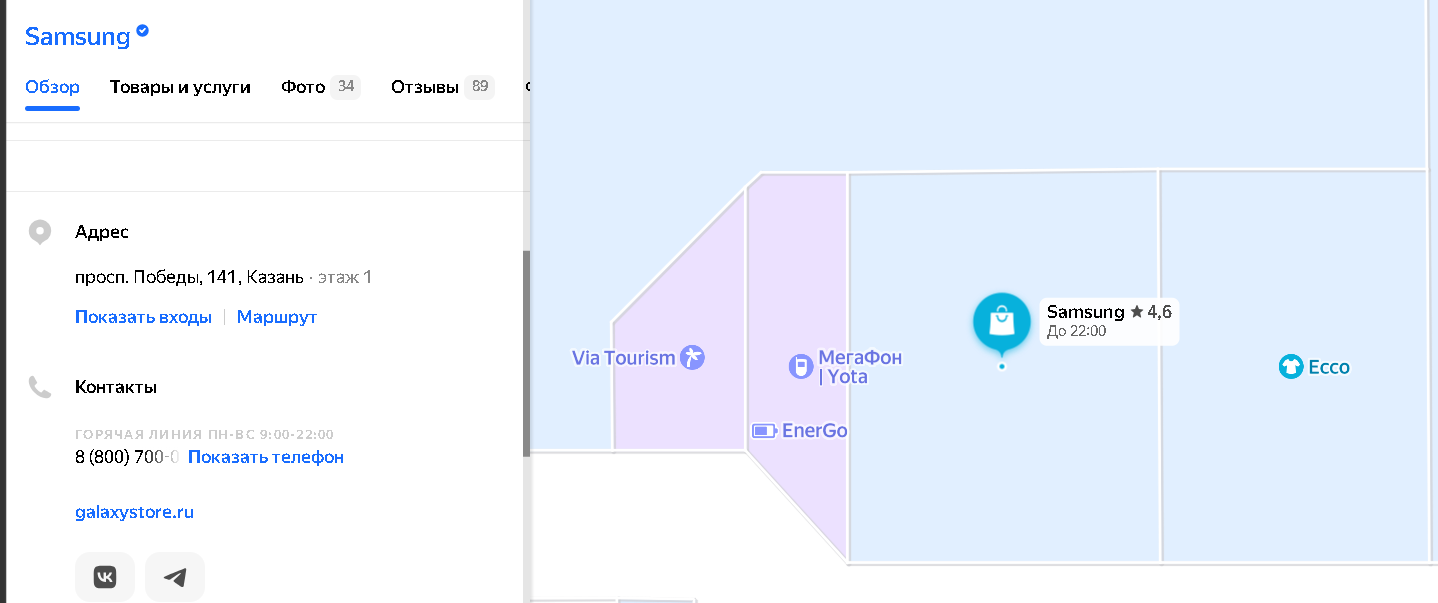This screenshot has height=603, width=1438.
Task: Select the МегаФон | Yota map icon
Action: tap(800, 367)
